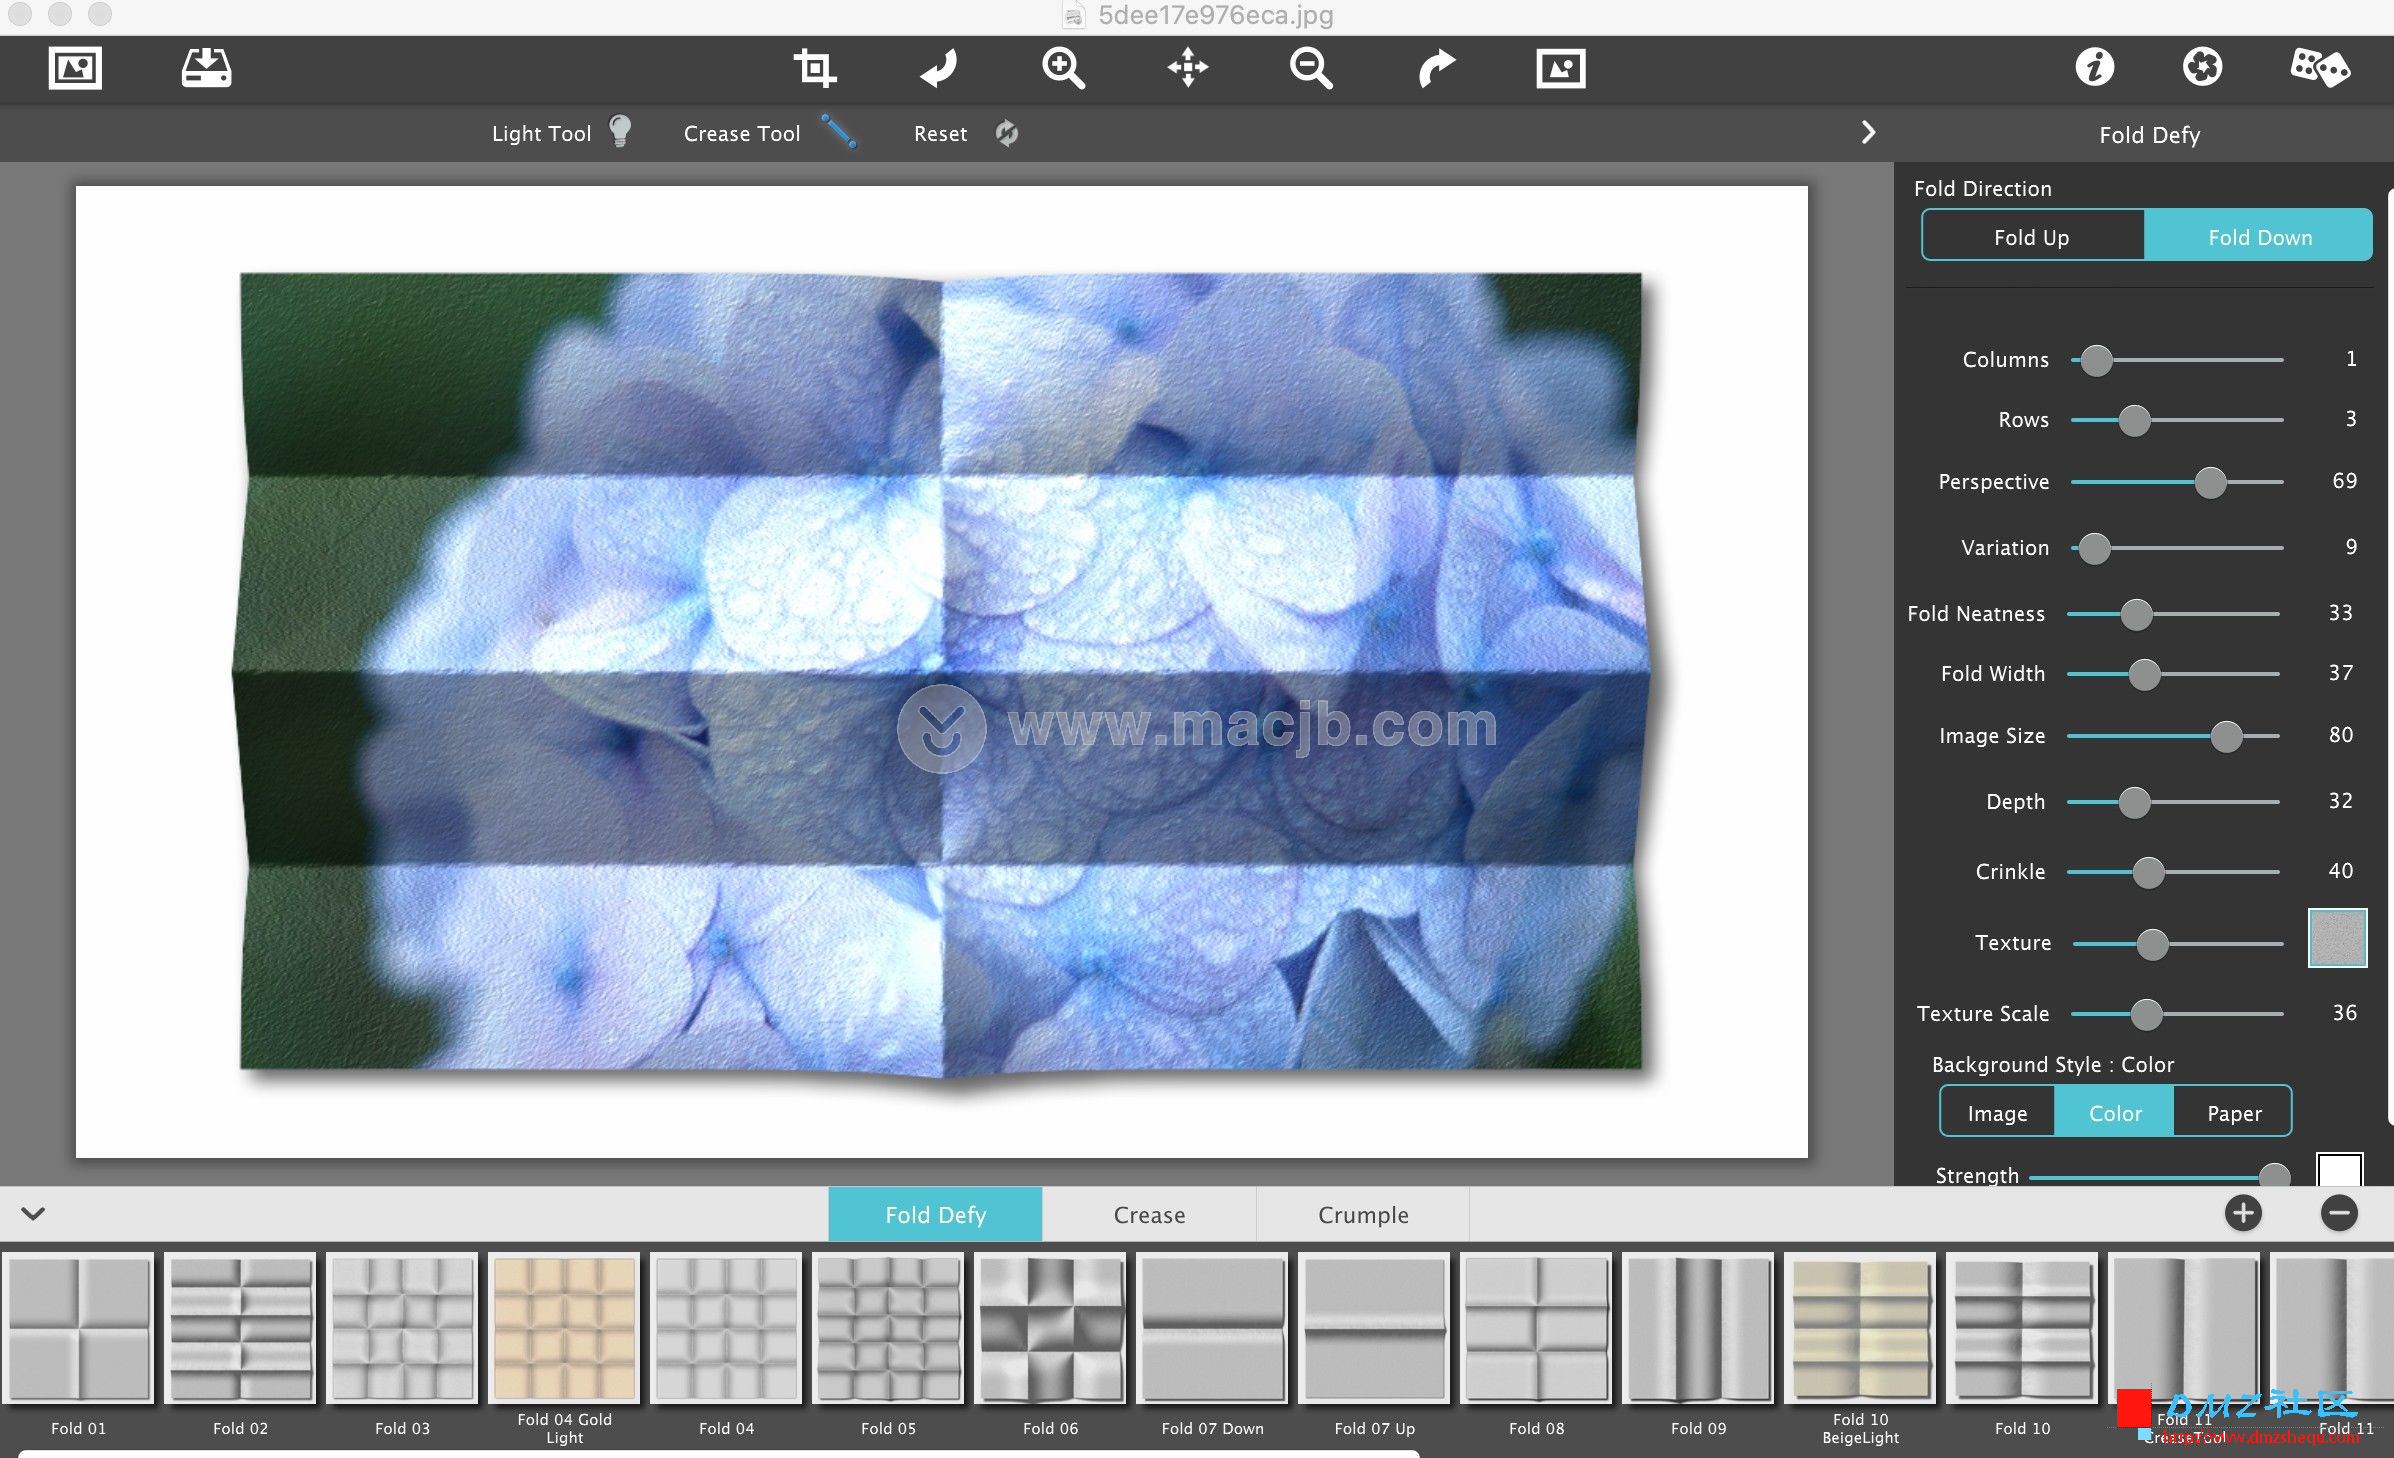Click the Fold Neatness slider handle
Screen dimensions: 2394x1458
[x=2136, y=614]
